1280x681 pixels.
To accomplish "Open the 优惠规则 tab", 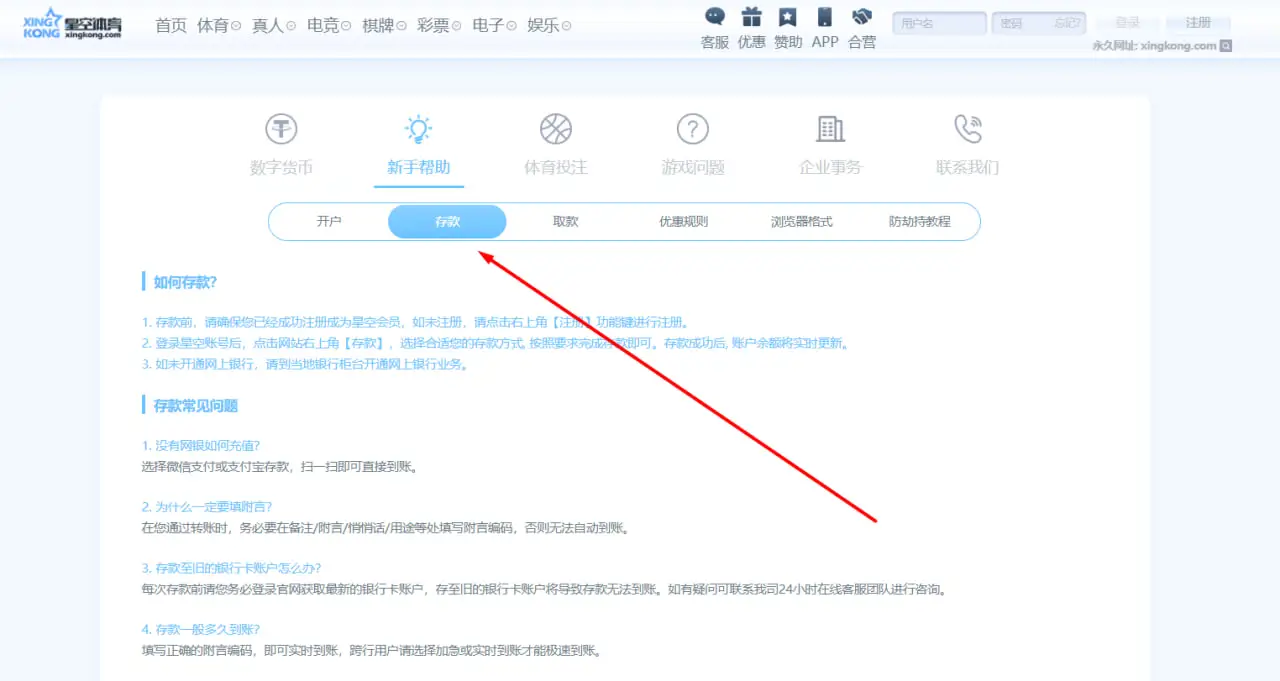I will tap(683, 222).
